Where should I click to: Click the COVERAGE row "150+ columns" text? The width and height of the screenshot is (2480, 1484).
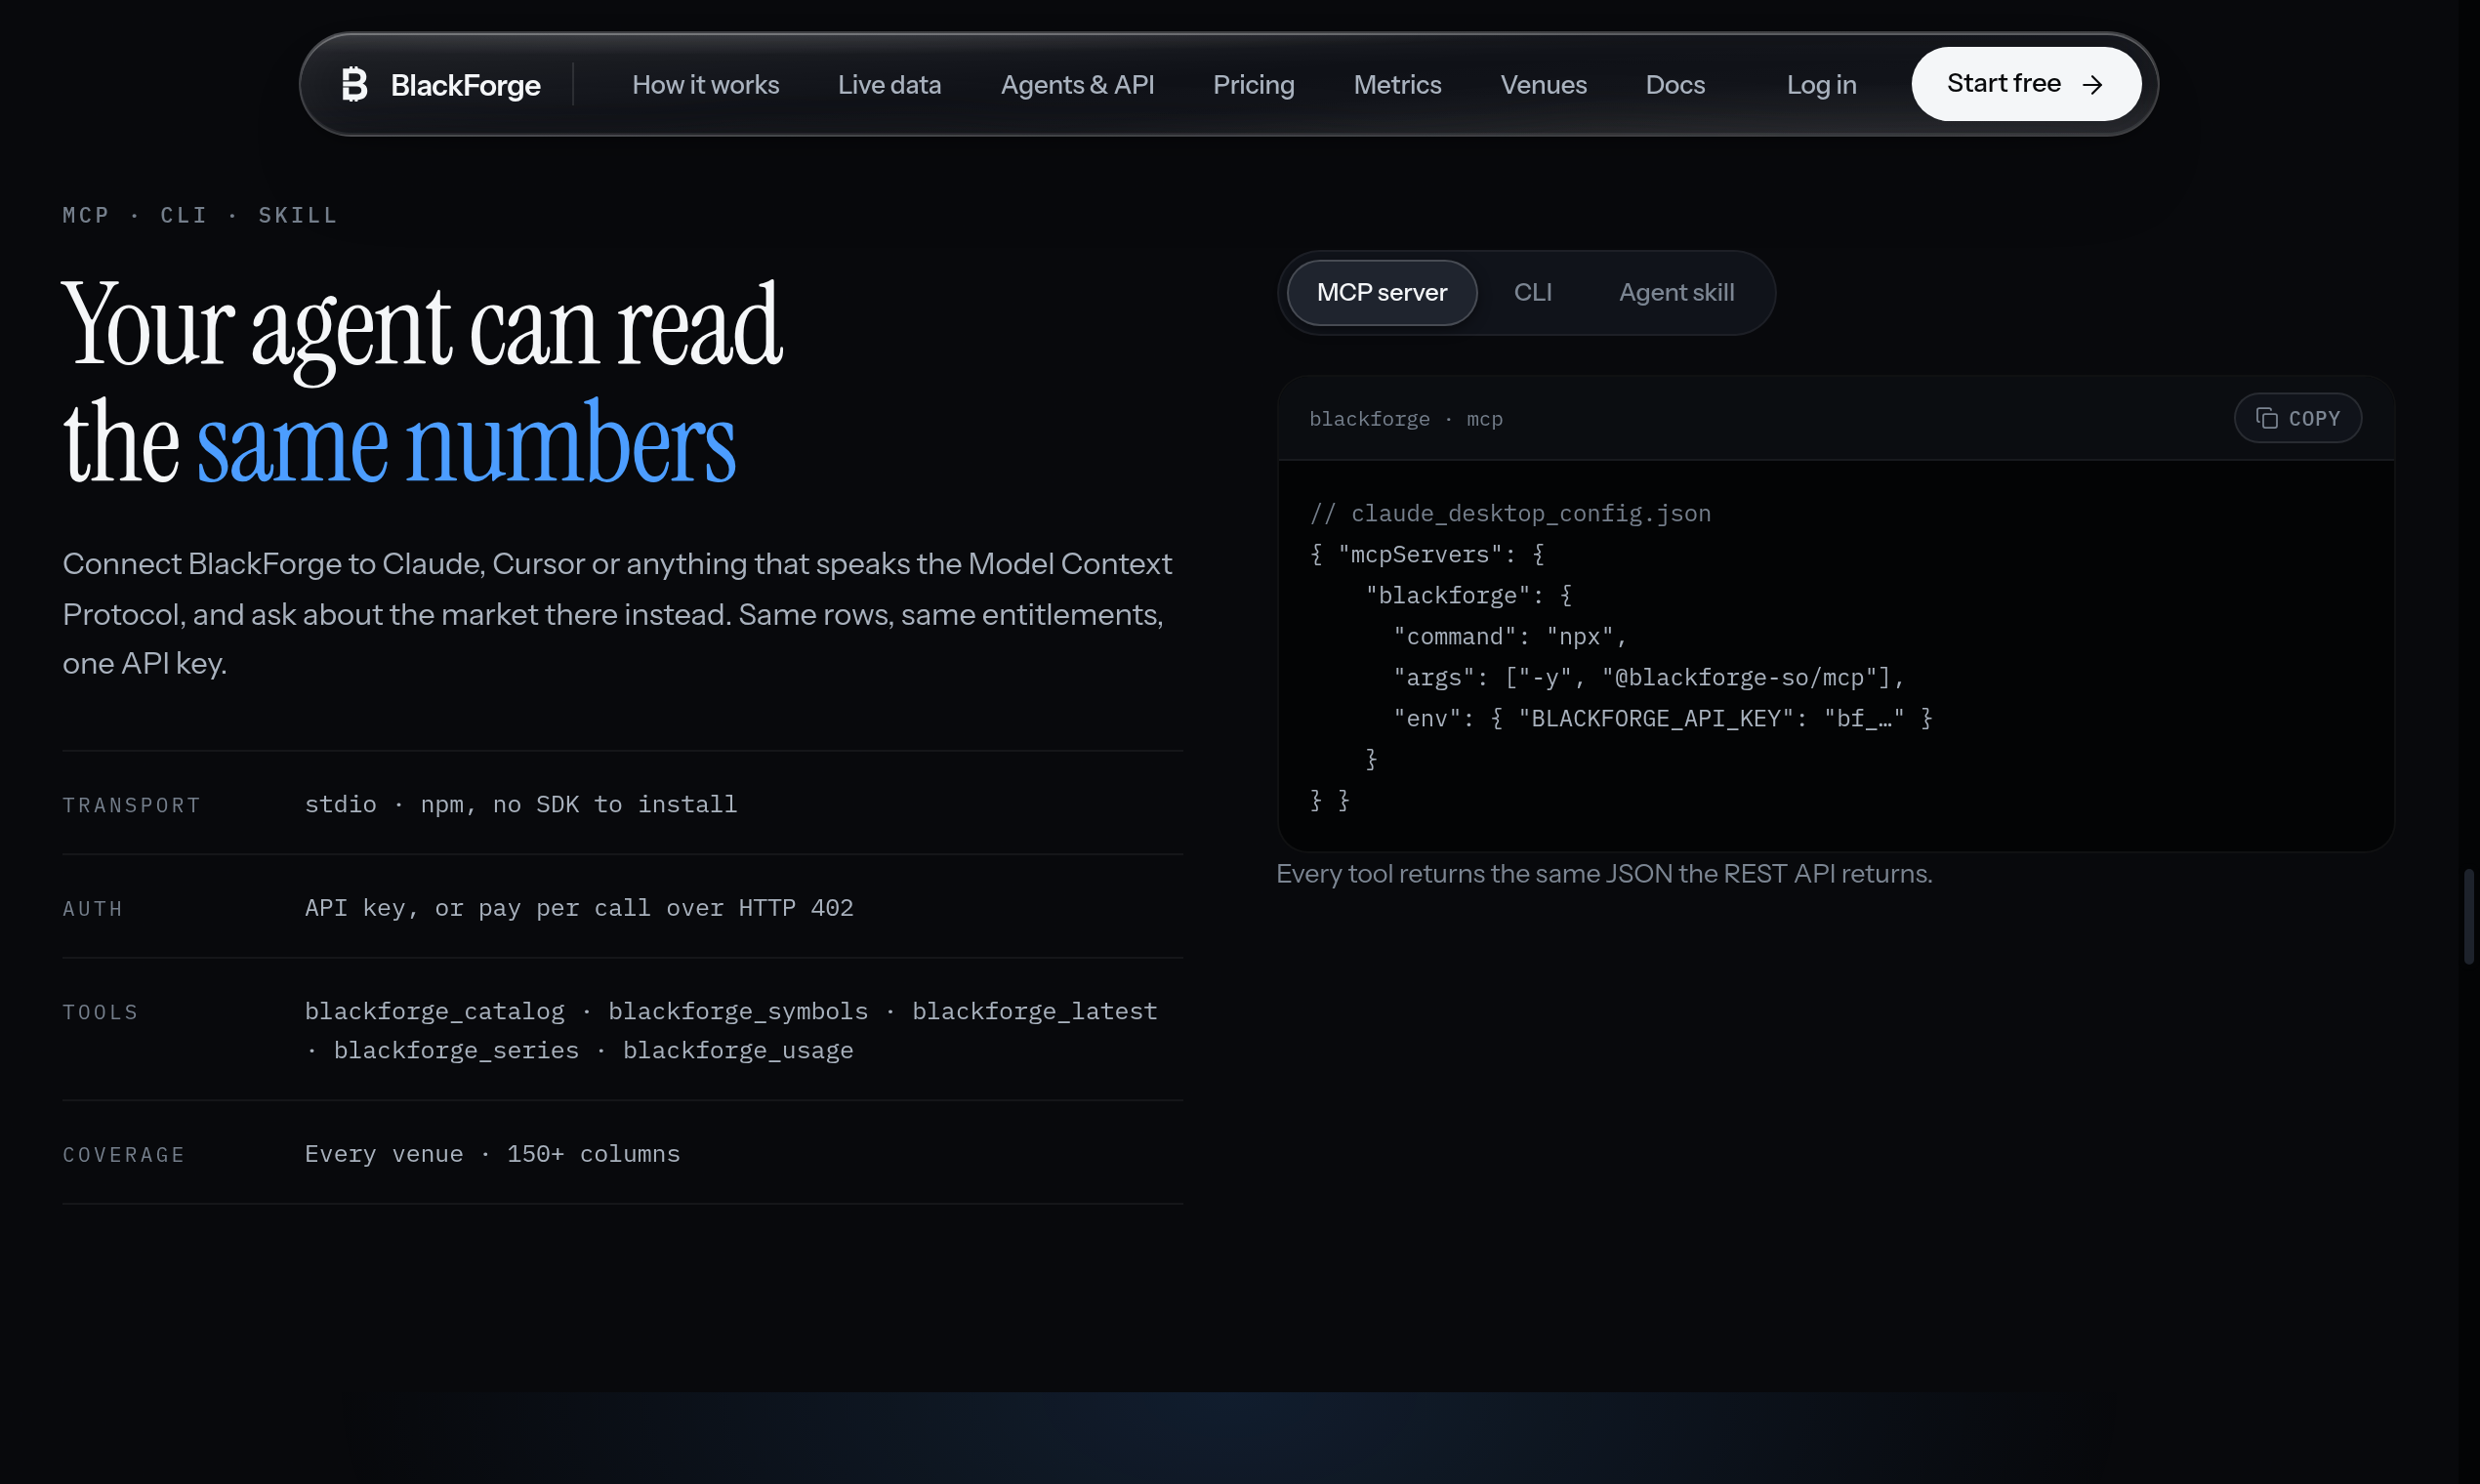593,1154
